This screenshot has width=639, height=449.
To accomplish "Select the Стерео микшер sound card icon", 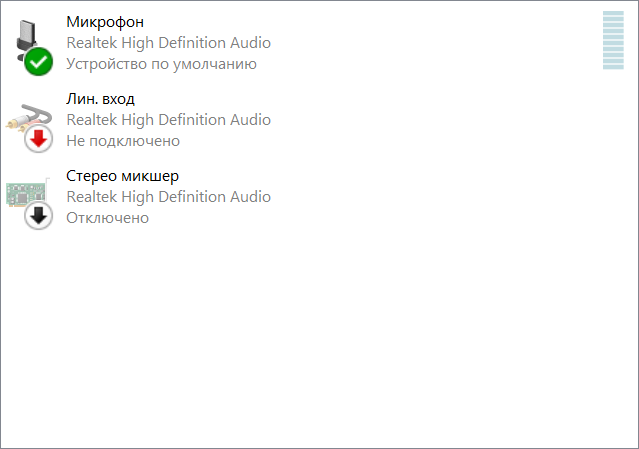I will [26, 191].
